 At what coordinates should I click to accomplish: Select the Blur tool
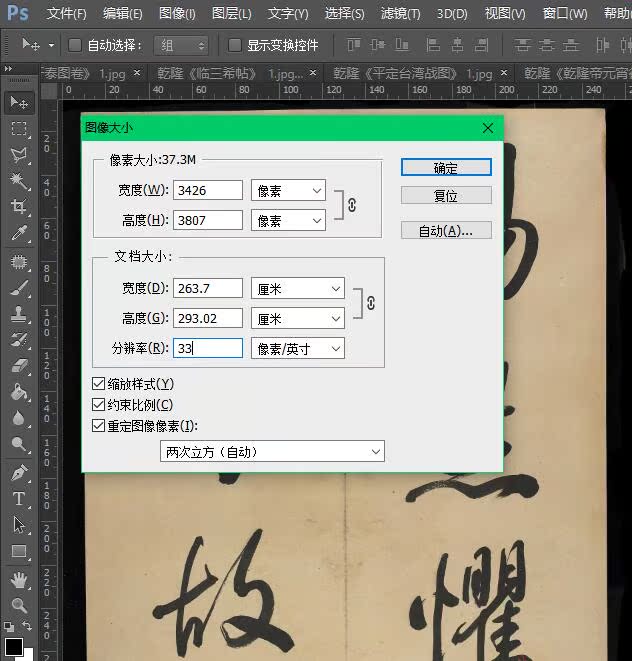point(19,418)
